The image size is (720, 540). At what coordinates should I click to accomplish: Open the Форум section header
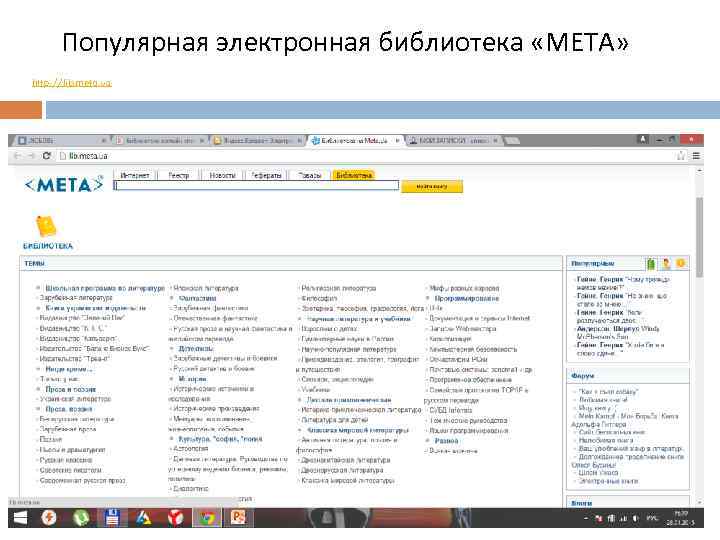click(583, 376)
